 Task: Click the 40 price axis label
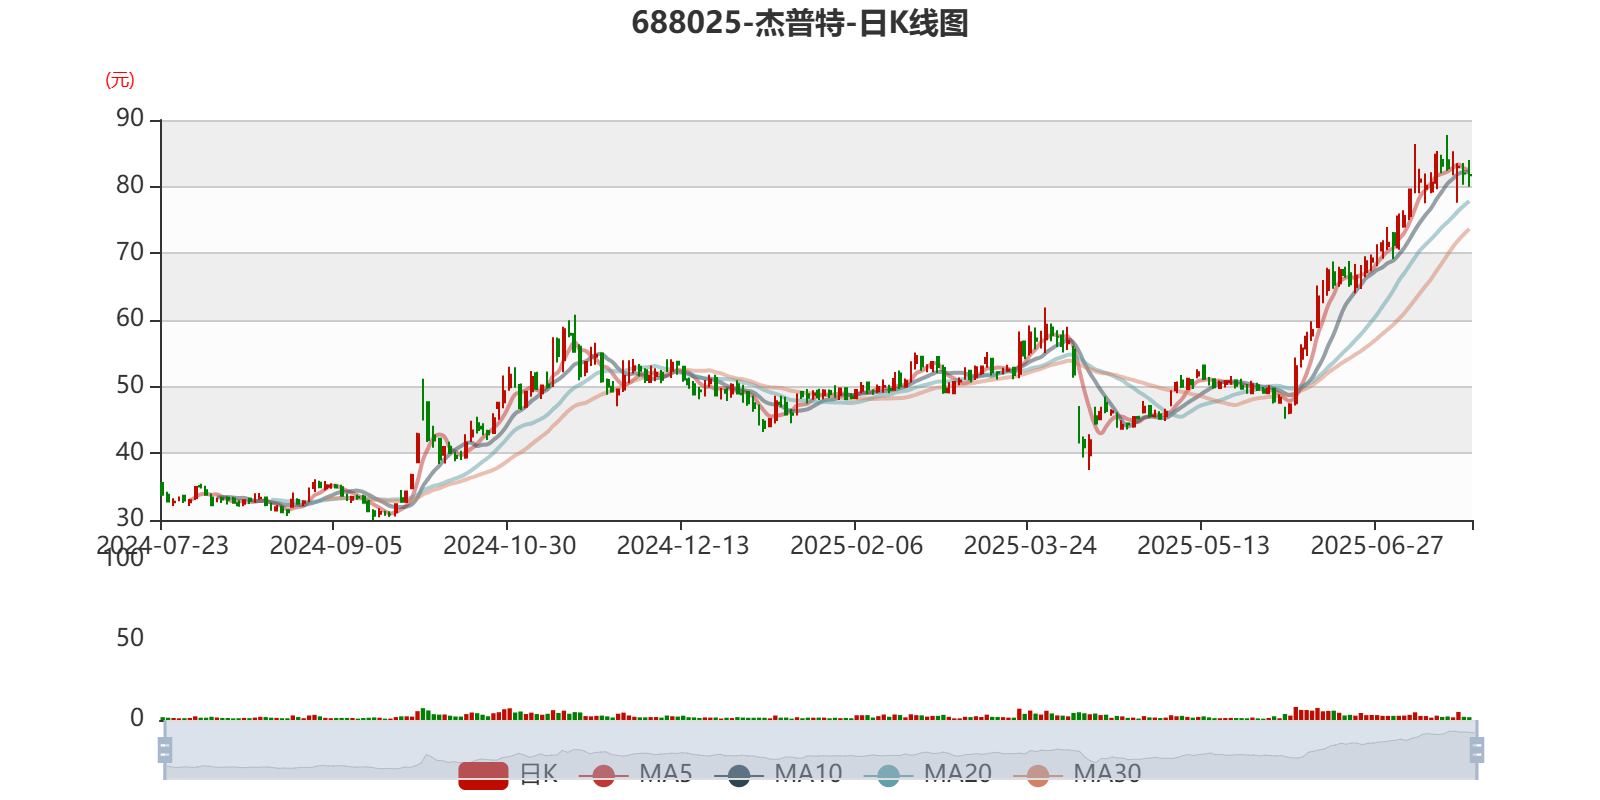130,452
